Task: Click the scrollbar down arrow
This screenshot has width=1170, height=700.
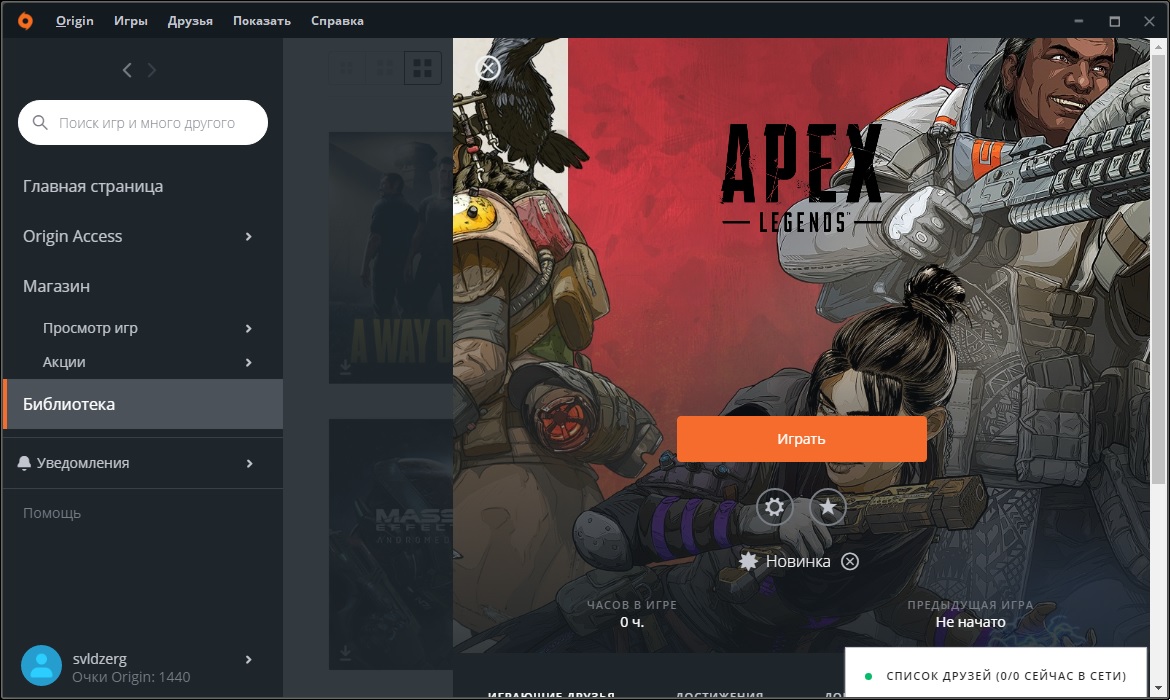Action: coord(1158,688)
